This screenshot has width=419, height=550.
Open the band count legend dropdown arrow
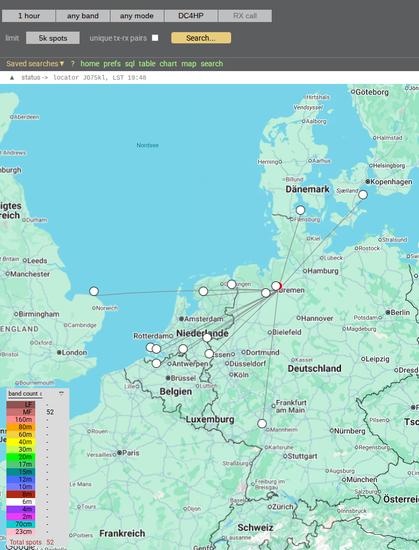(x=61, y=394)
